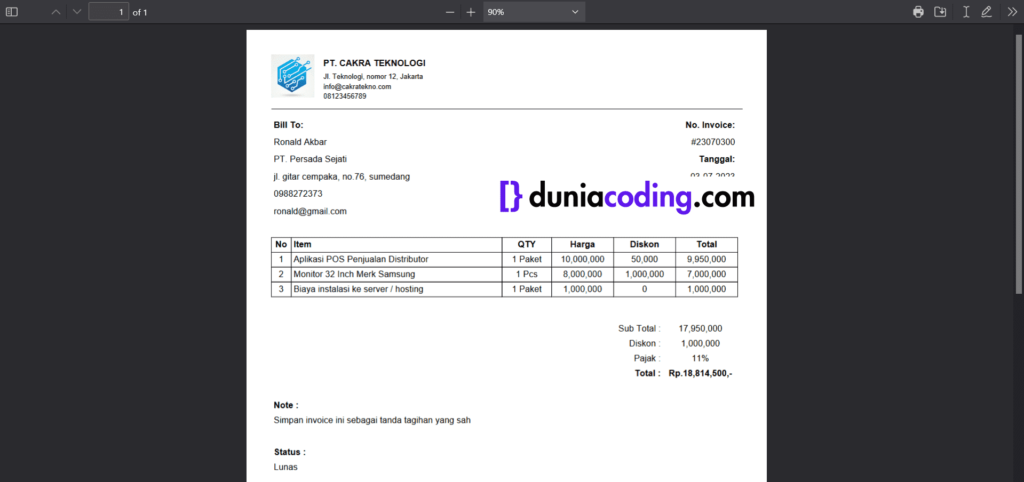Click the 08123456789 phone number

pos(345,96)
